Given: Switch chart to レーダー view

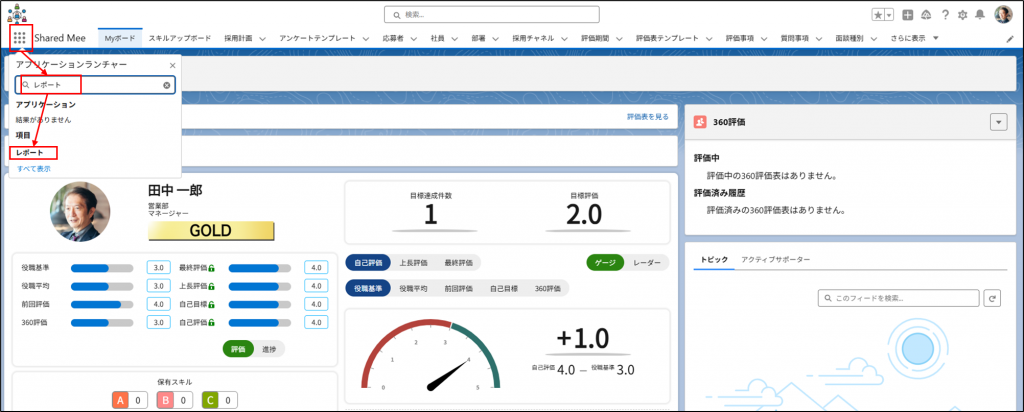Looking at the screenshot, I should pyautogui.click(x=647, y=263).
